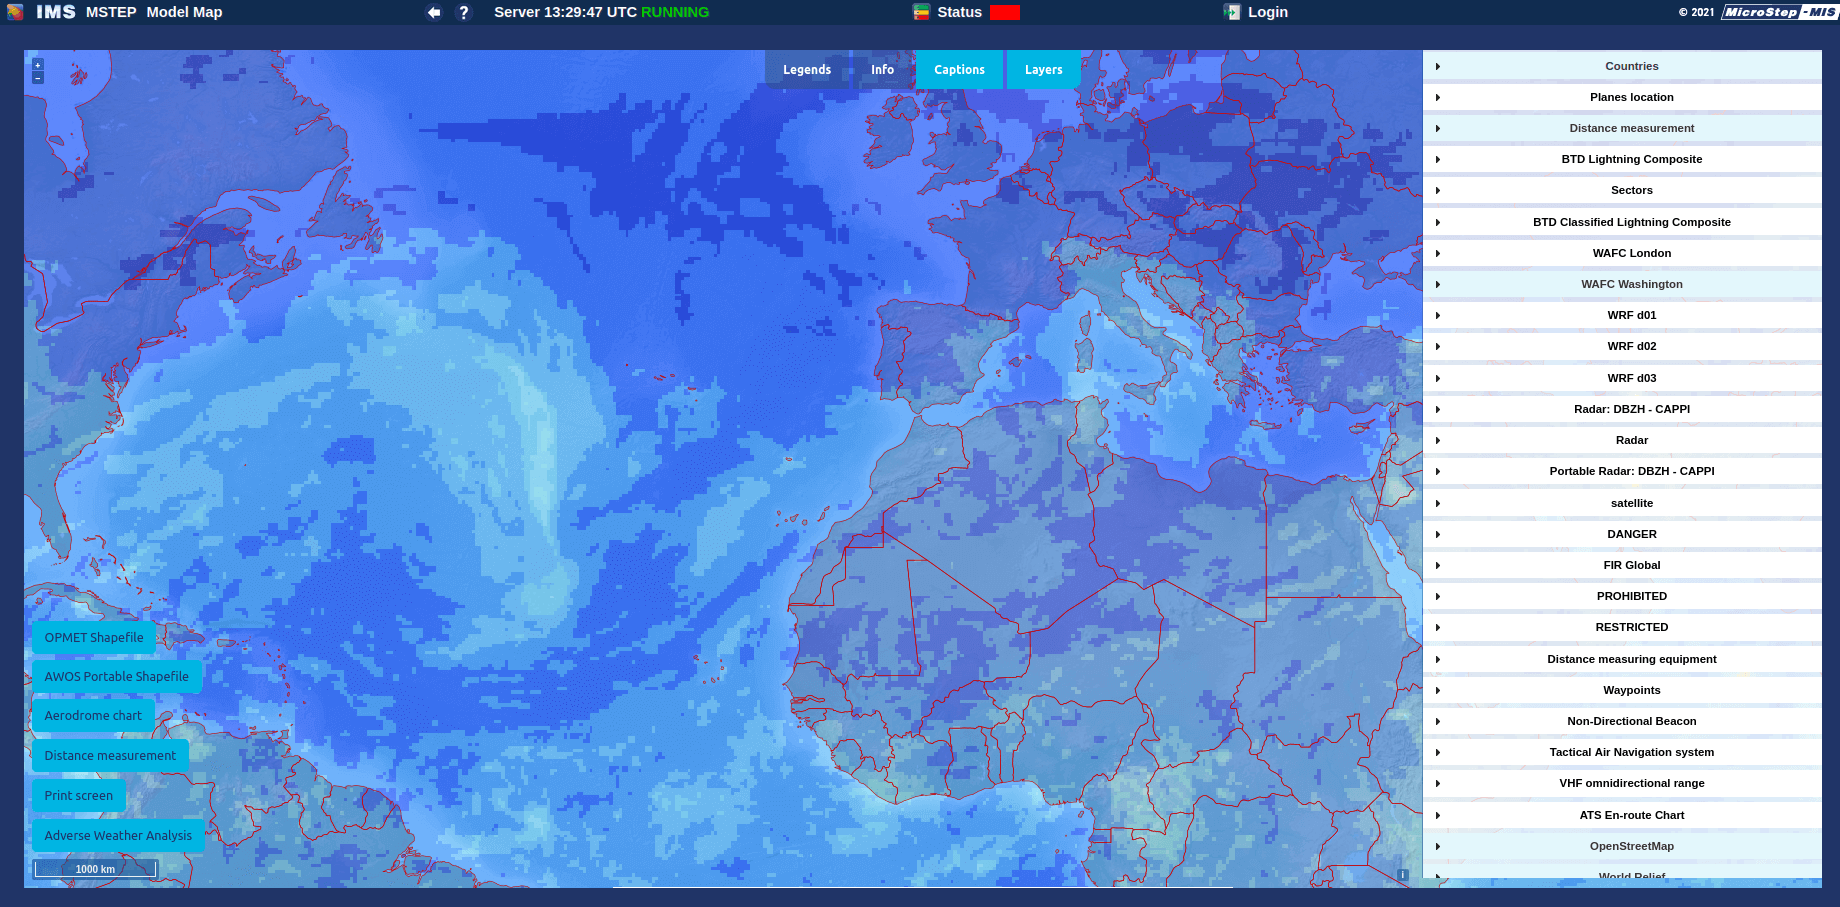Switch to the Info tab
This screenshot has height=907, width=1840.
[882, 69]
